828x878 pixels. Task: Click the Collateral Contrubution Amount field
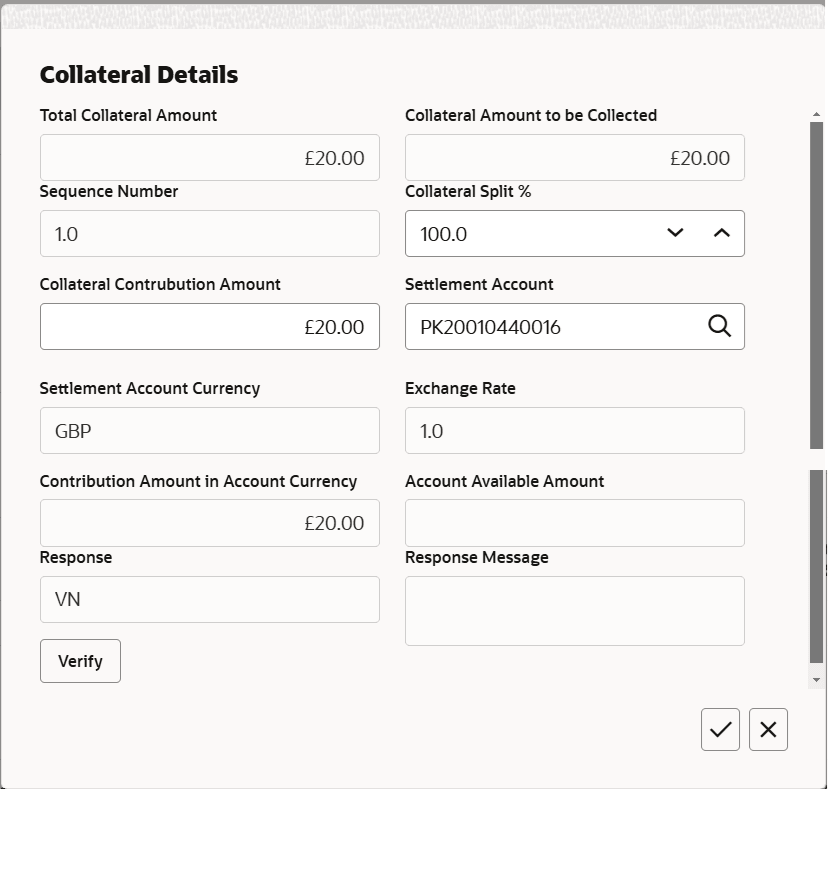209,327
